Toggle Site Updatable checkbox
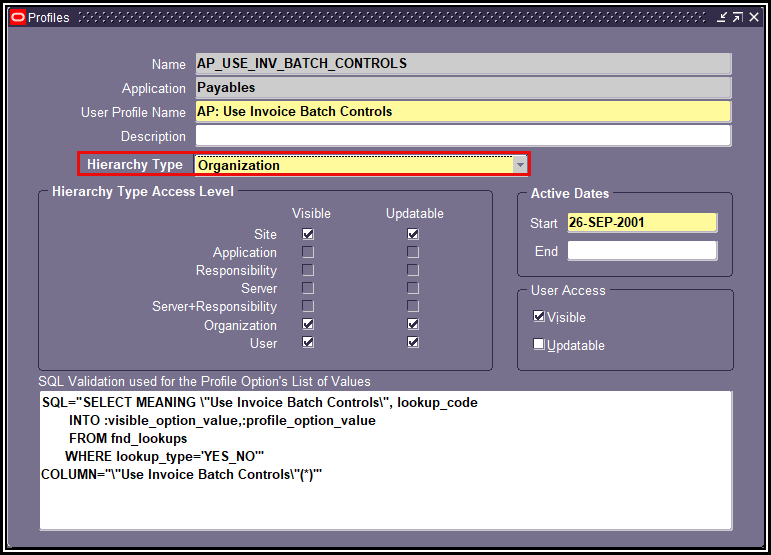This screenshot has width=771, height=555. (x=413, y=234)
